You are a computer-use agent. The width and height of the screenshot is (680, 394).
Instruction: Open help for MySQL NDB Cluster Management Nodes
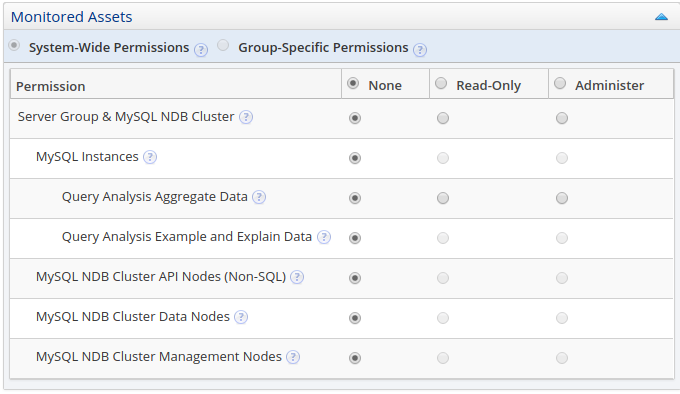(293, 357)
